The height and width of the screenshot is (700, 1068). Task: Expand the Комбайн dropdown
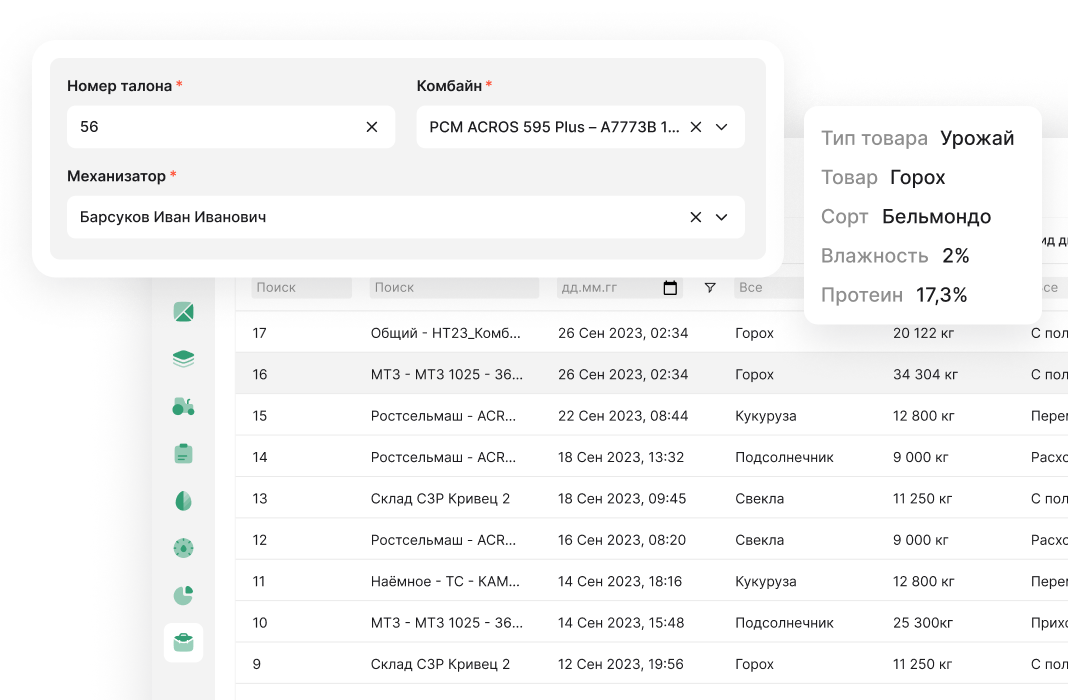click(722, 127)
